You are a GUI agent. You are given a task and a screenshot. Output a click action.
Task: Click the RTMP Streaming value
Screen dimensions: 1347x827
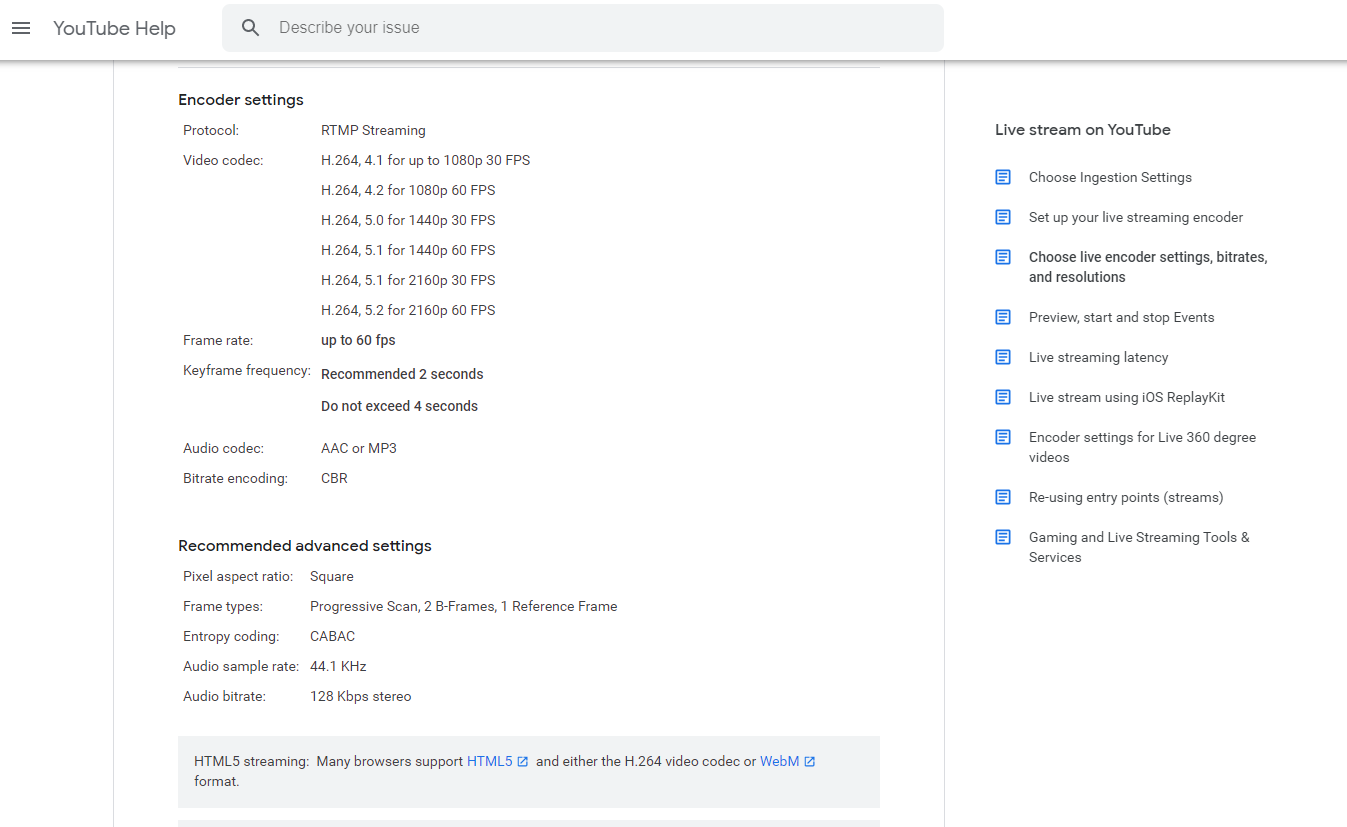[x=373, y=130]
